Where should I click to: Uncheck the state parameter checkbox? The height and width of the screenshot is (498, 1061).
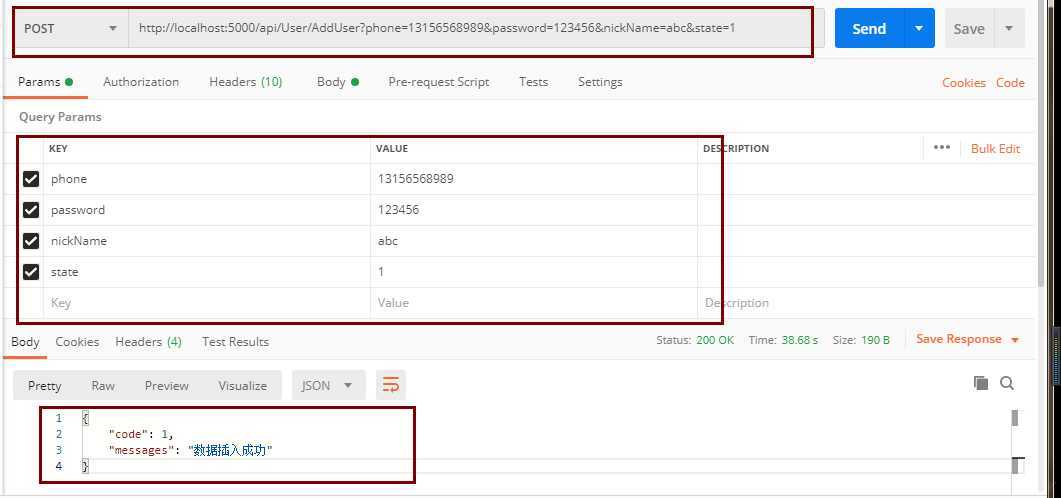point(31,272)
